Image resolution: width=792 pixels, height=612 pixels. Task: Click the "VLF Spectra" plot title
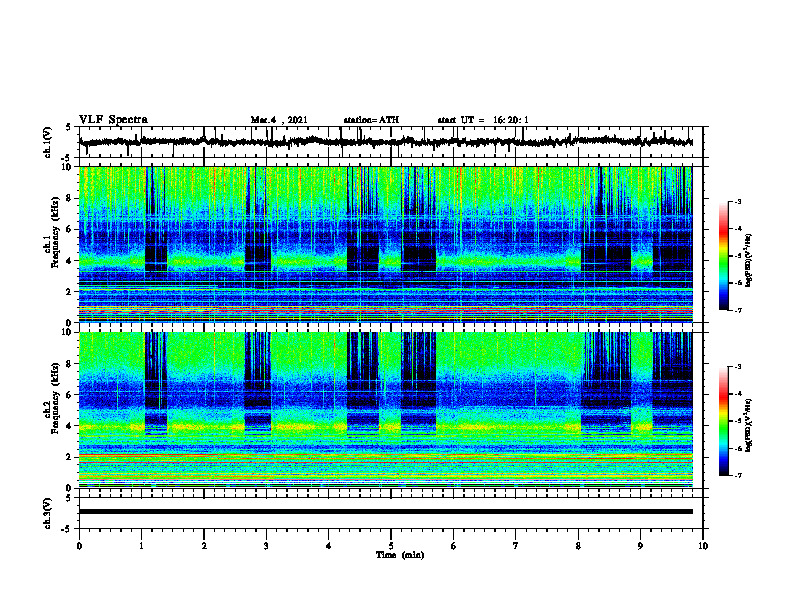(x=113, y=120)
